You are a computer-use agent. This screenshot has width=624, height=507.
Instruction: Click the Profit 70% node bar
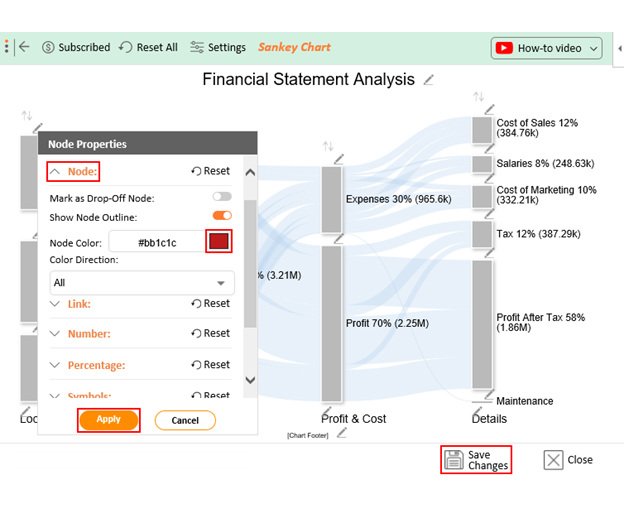[332, 324]
